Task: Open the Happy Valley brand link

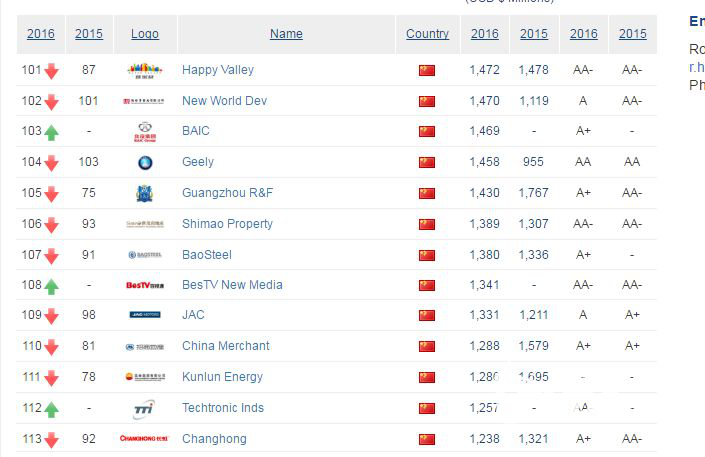Action: pyautogui.click(x=218, y=70)
